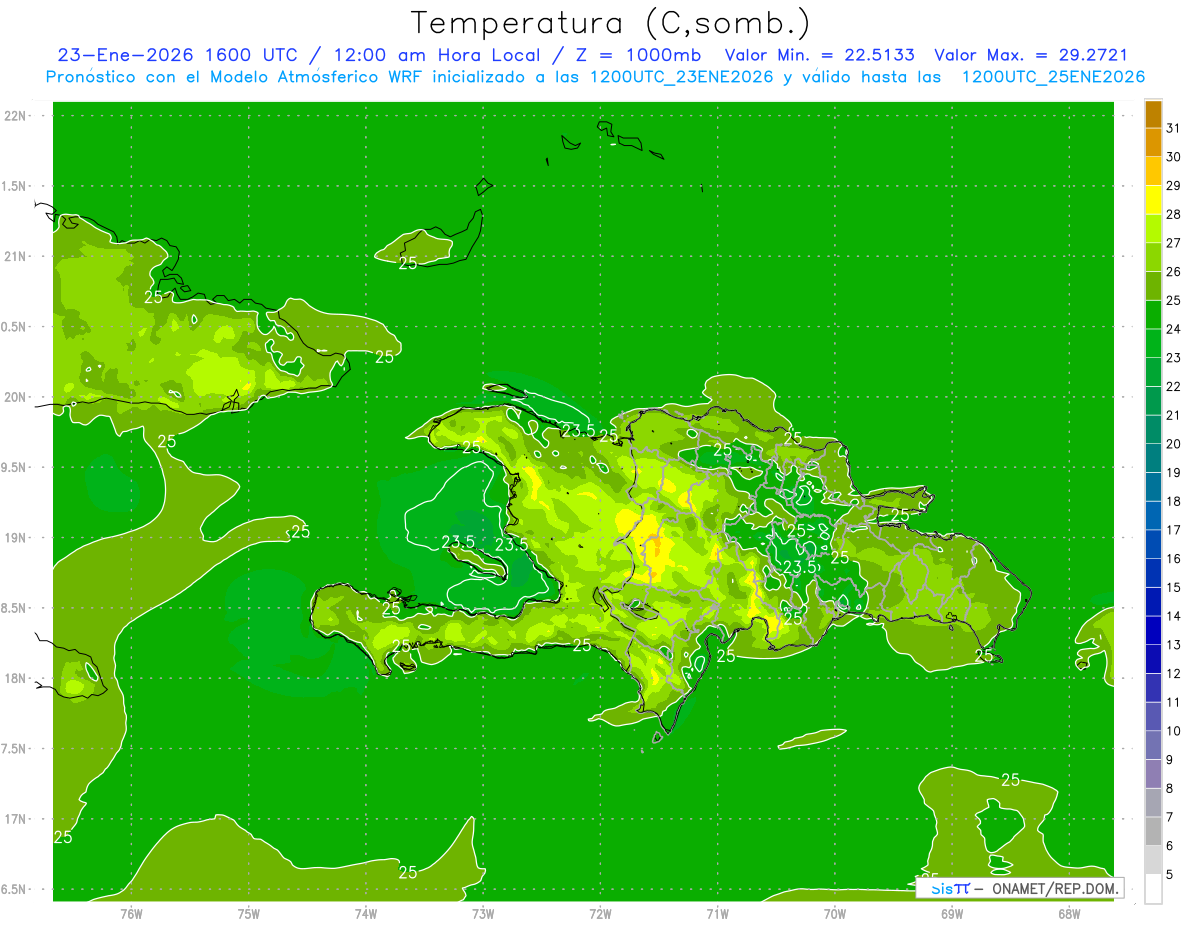Image resolution: width=1200 pixels, height=927 pixels.
Task: Click the "Temperatura (C,somb.)" title
Action: 610,24
